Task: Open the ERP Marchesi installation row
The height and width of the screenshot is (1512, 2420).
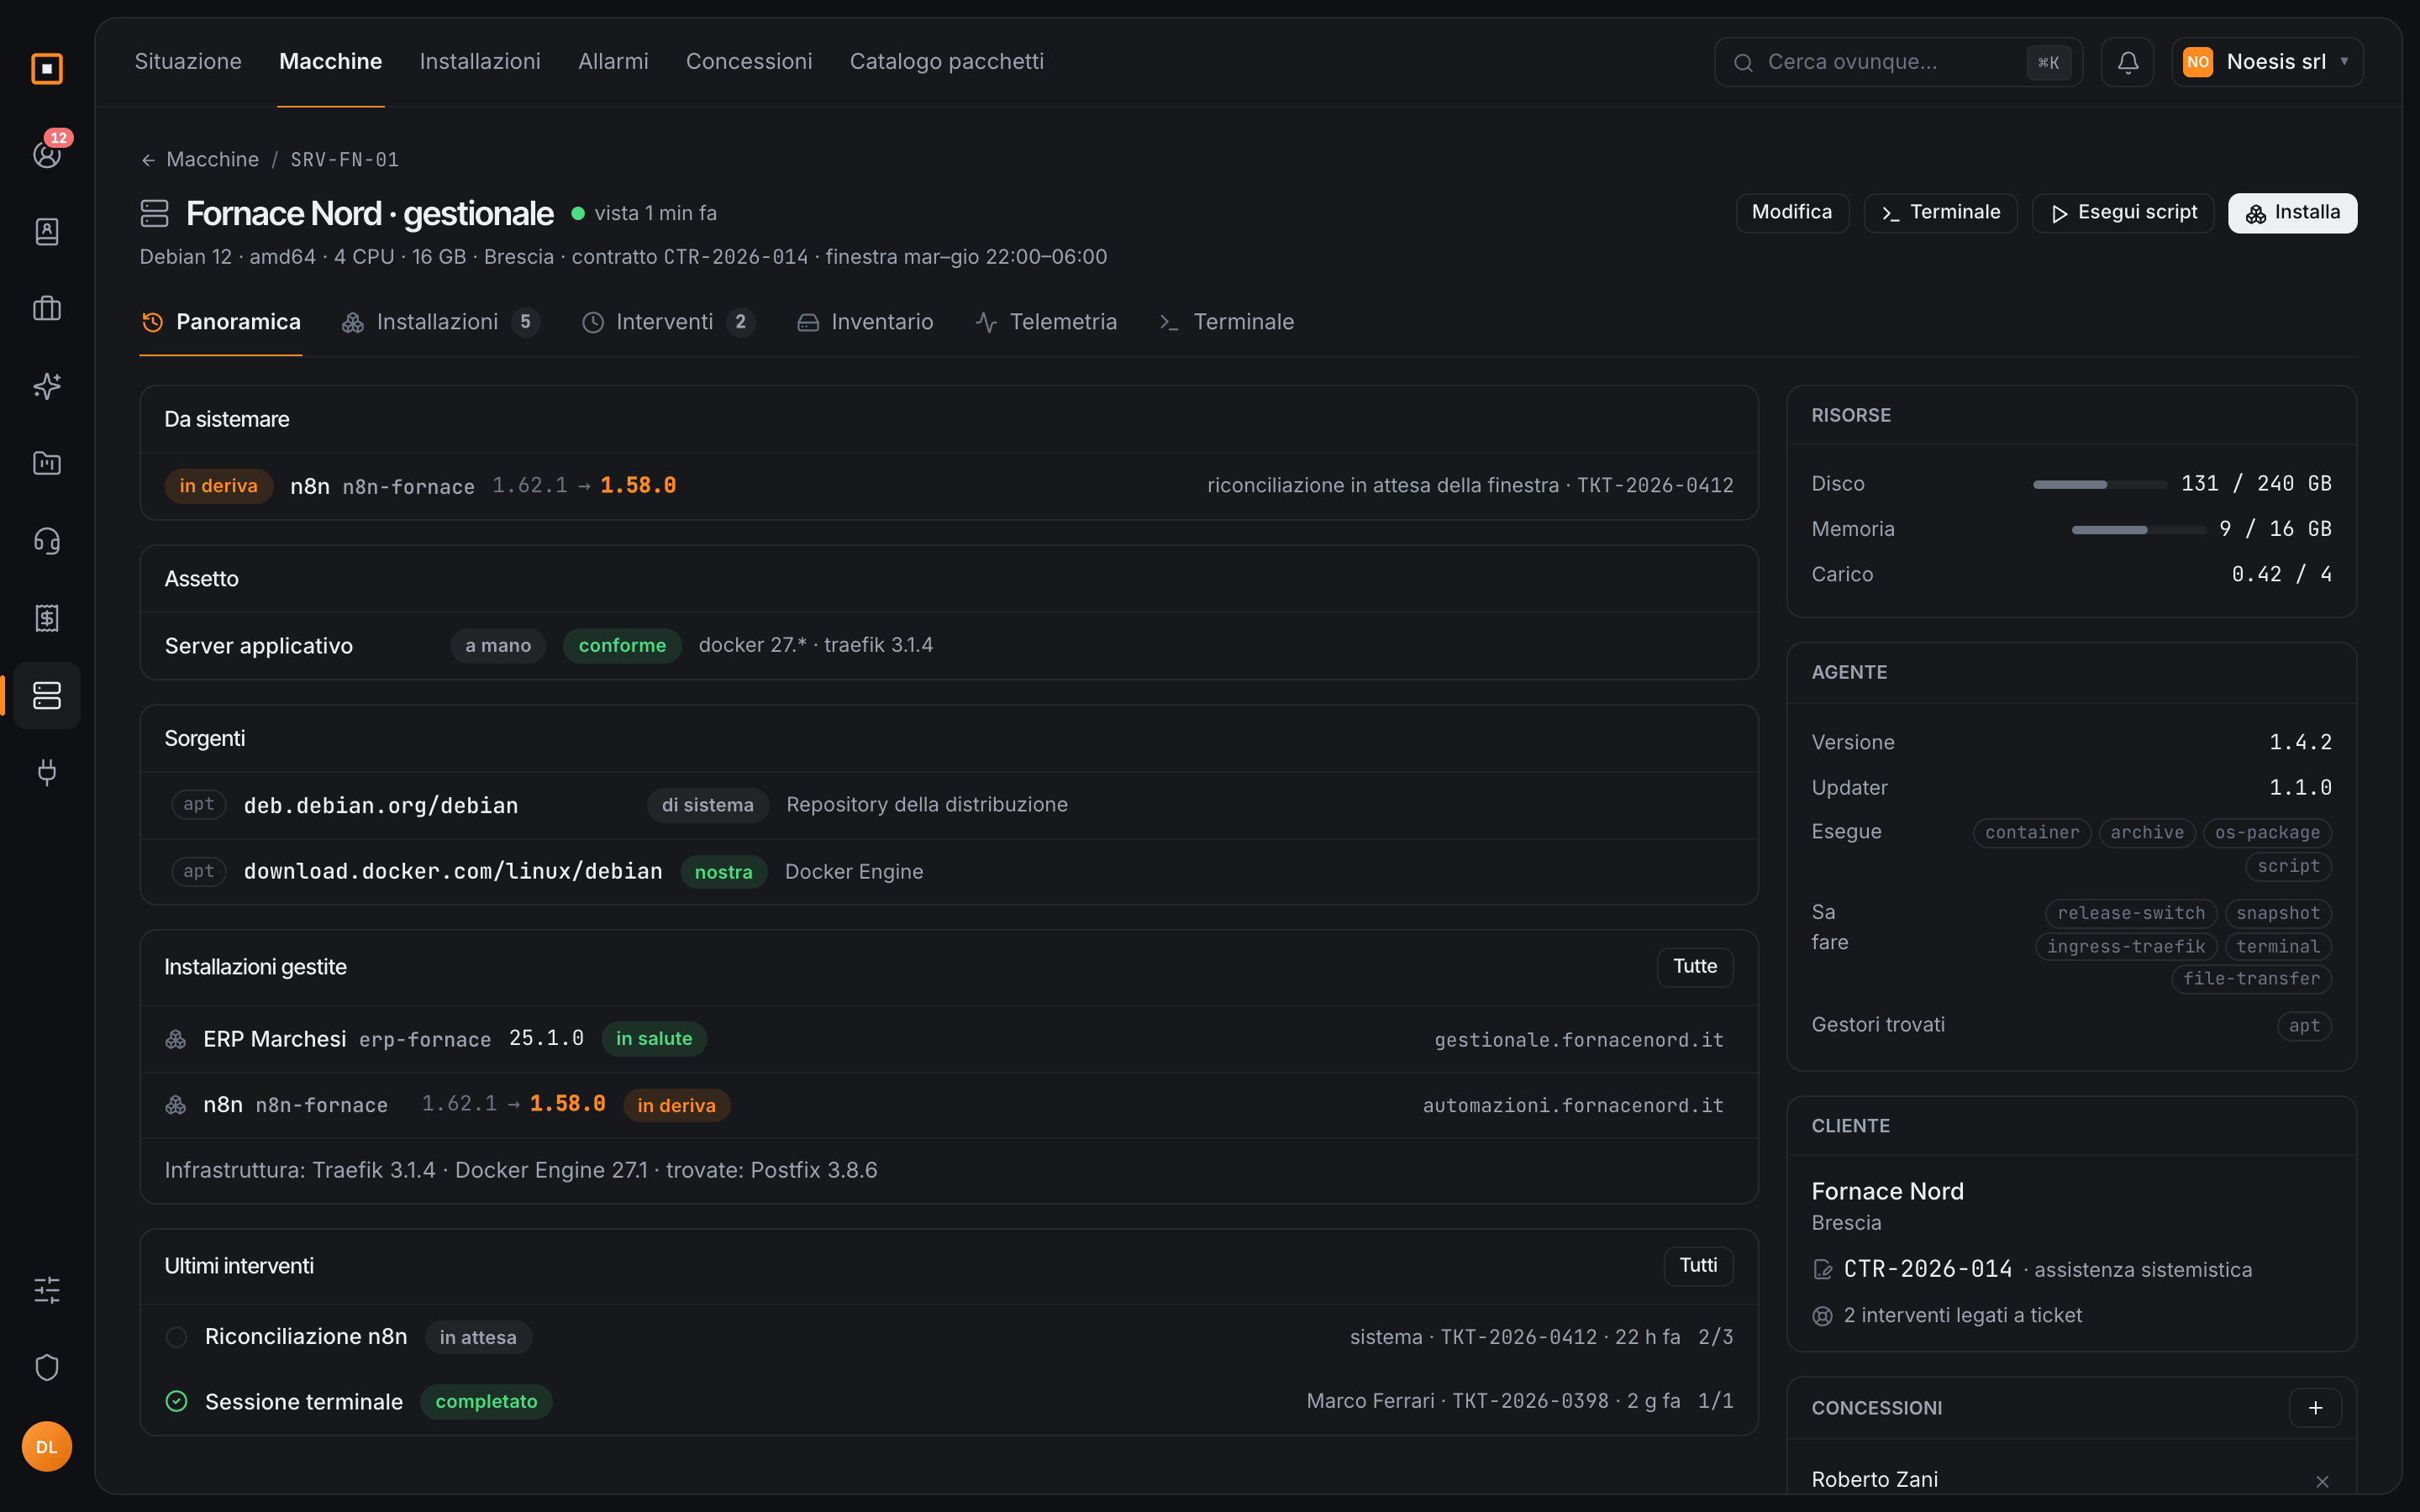Action: pos(948,1039)
